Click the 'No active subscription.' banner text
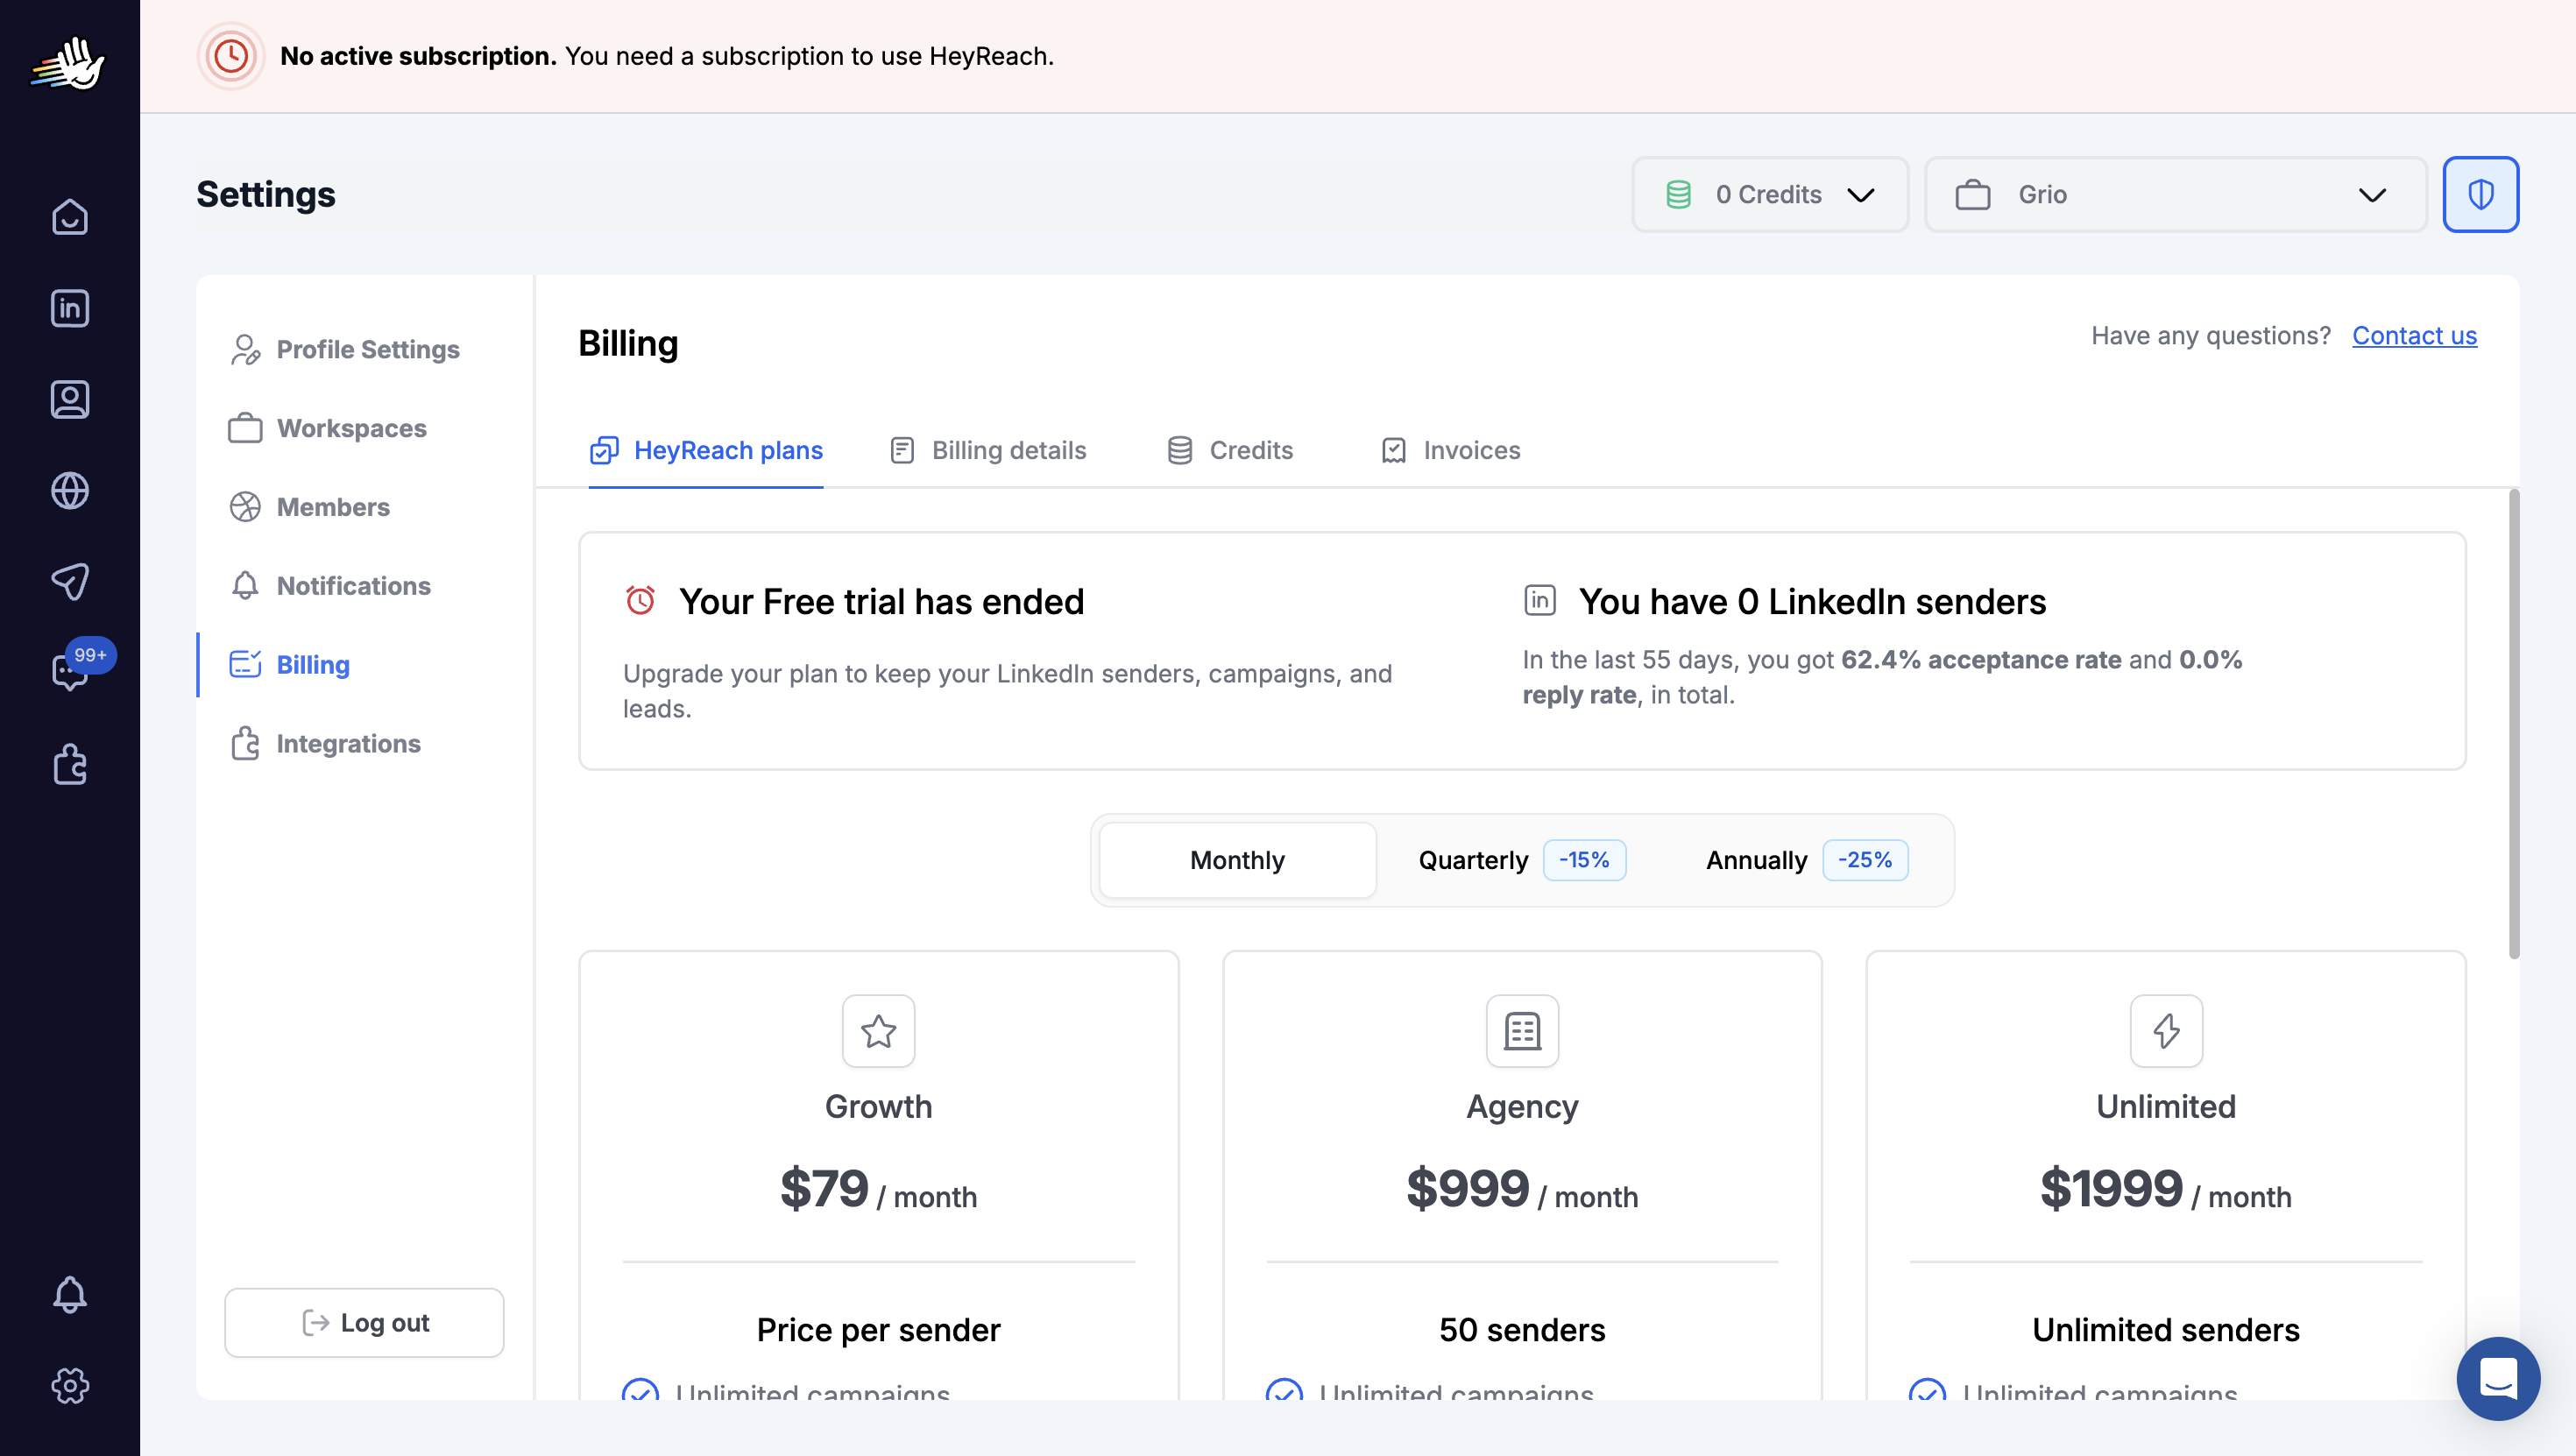Viewport: 2576px width, 1456px height. pyautogui.click(x=418, y=56)
